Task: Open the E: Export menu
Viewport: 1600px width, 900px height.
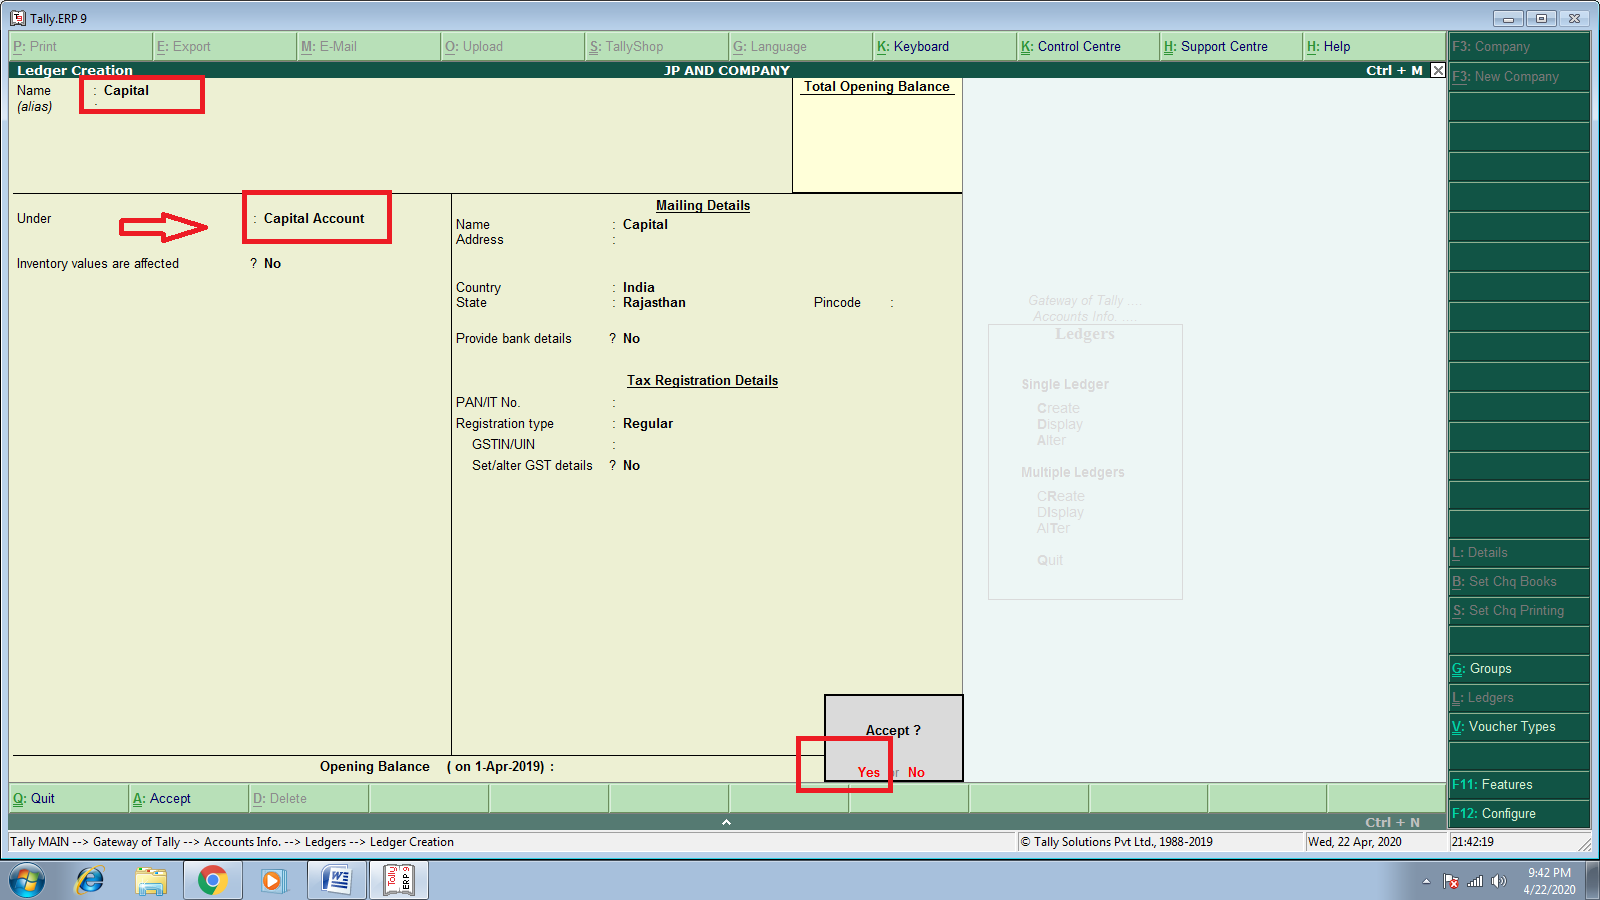Action: [225, 46]
